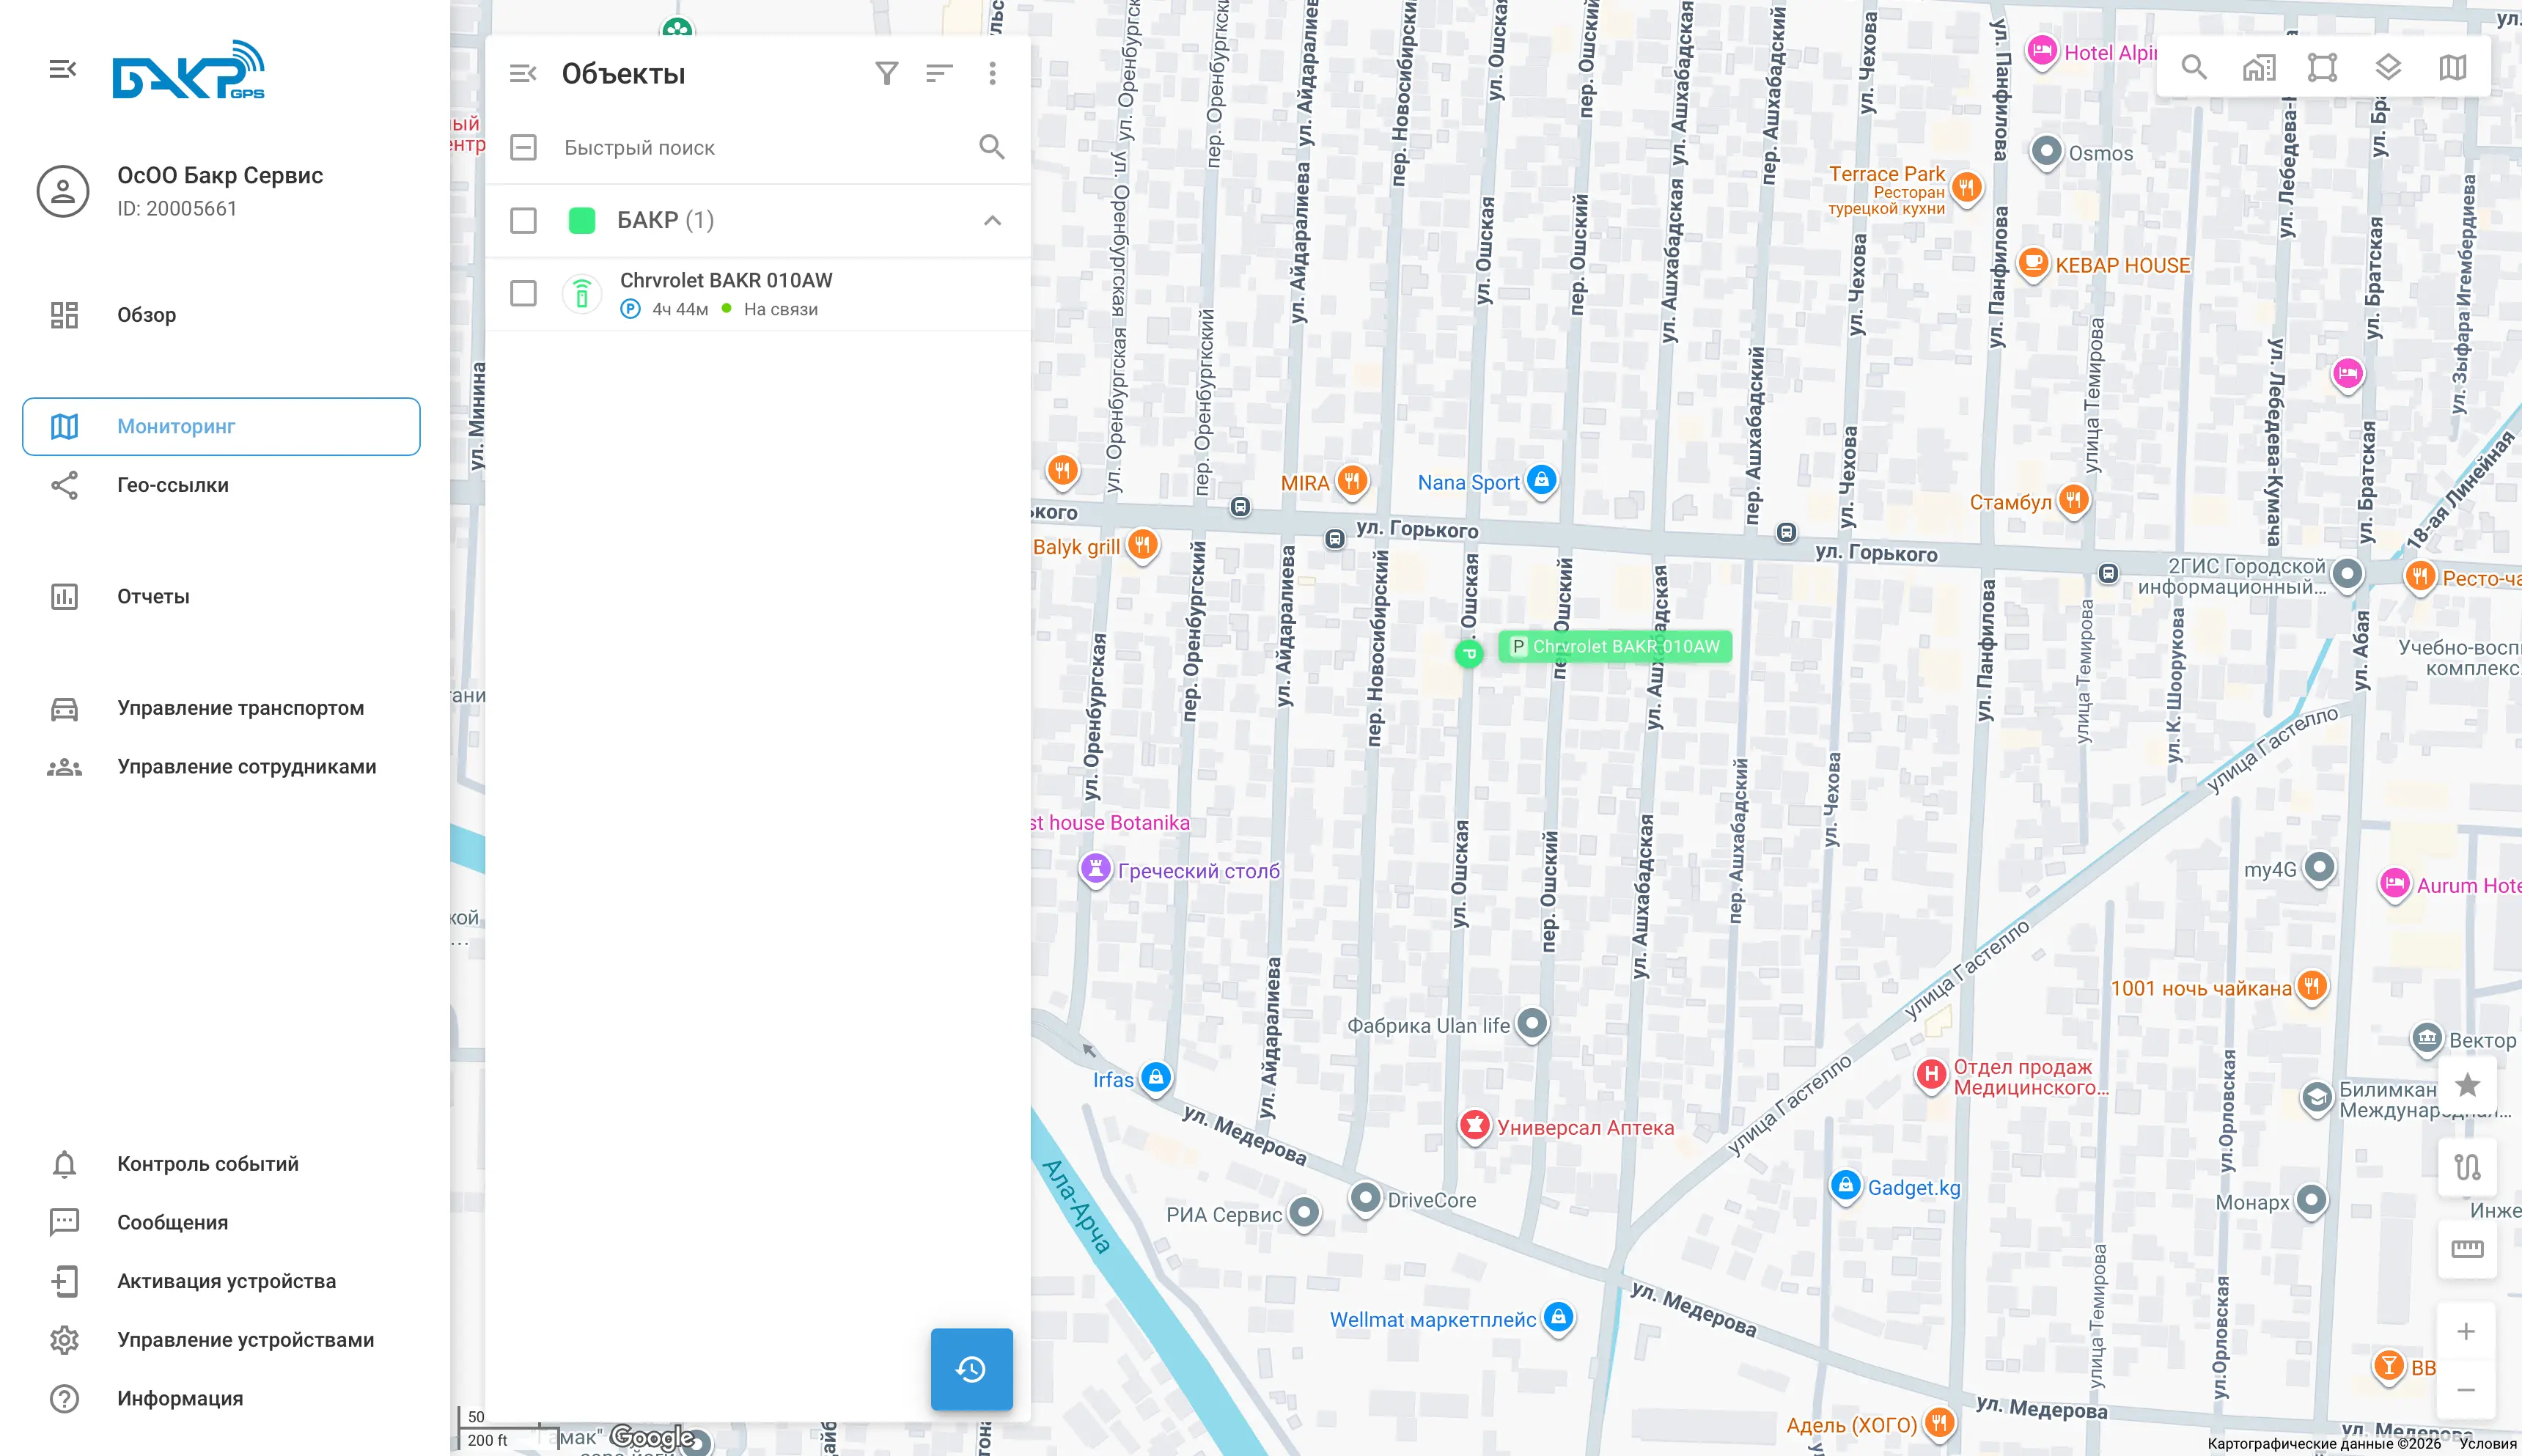Collapse the left navigation sidebar
Viewport: 2522px width, 1456px height.
coord(64,69)
